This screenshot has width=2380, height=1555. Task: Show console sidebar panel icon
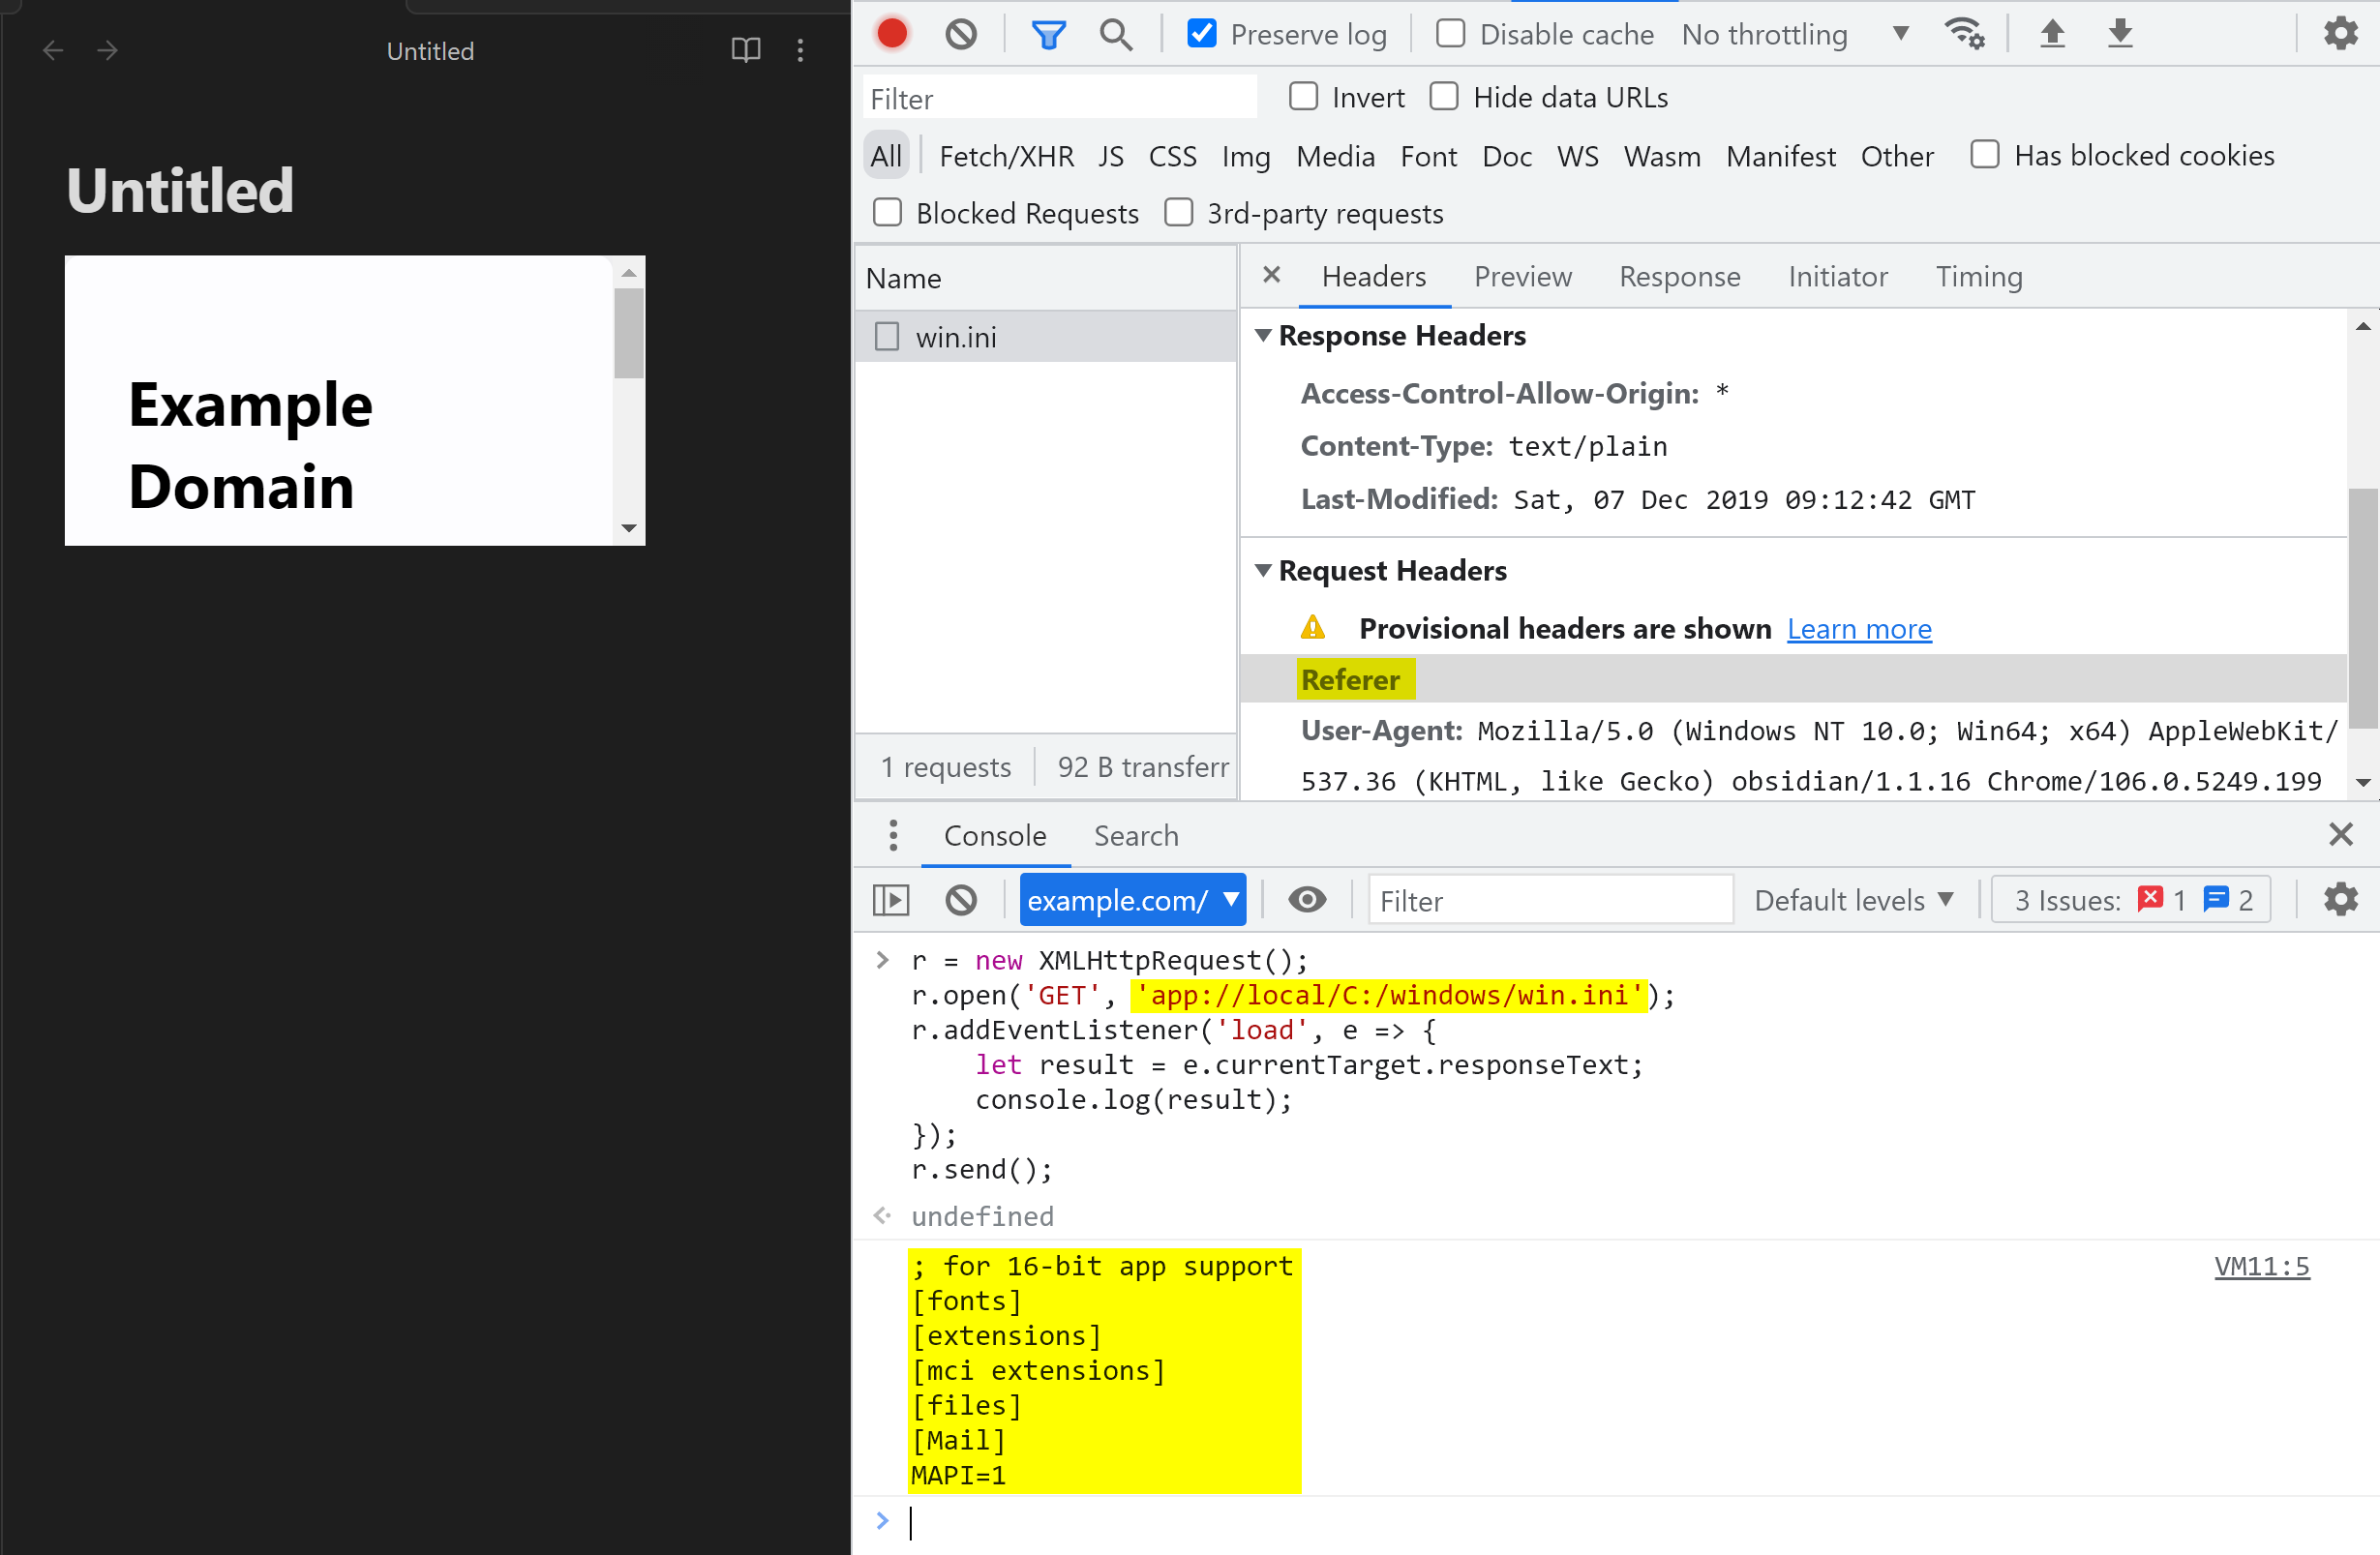[891, 900]
